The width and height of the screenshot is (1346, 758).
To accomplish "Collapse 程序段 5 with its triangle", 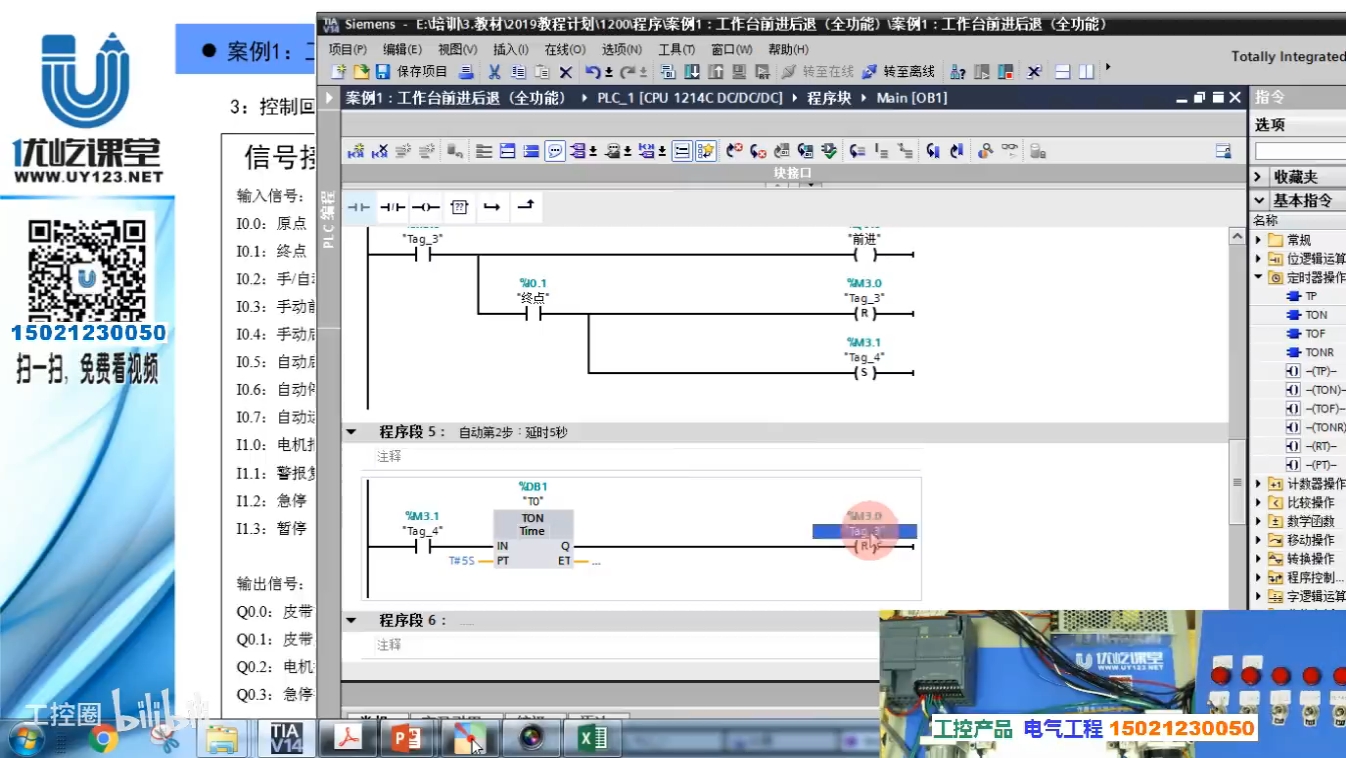I will click(352, 432).
